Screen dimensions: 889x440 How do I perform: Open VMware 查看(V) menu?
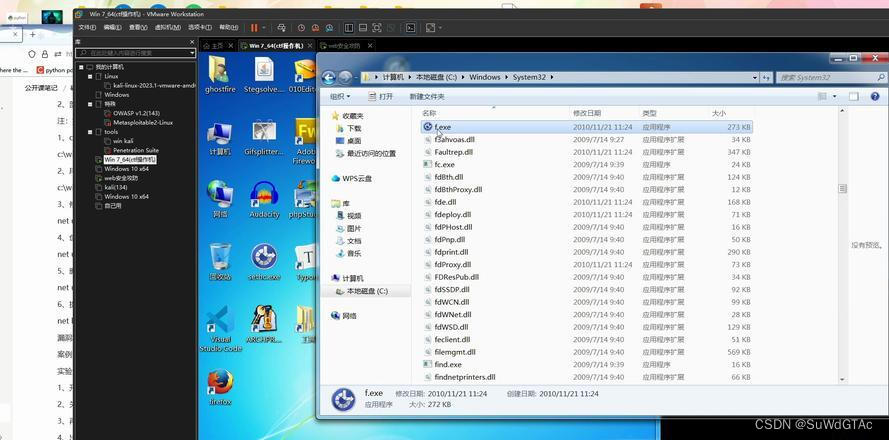pos(138,27)
